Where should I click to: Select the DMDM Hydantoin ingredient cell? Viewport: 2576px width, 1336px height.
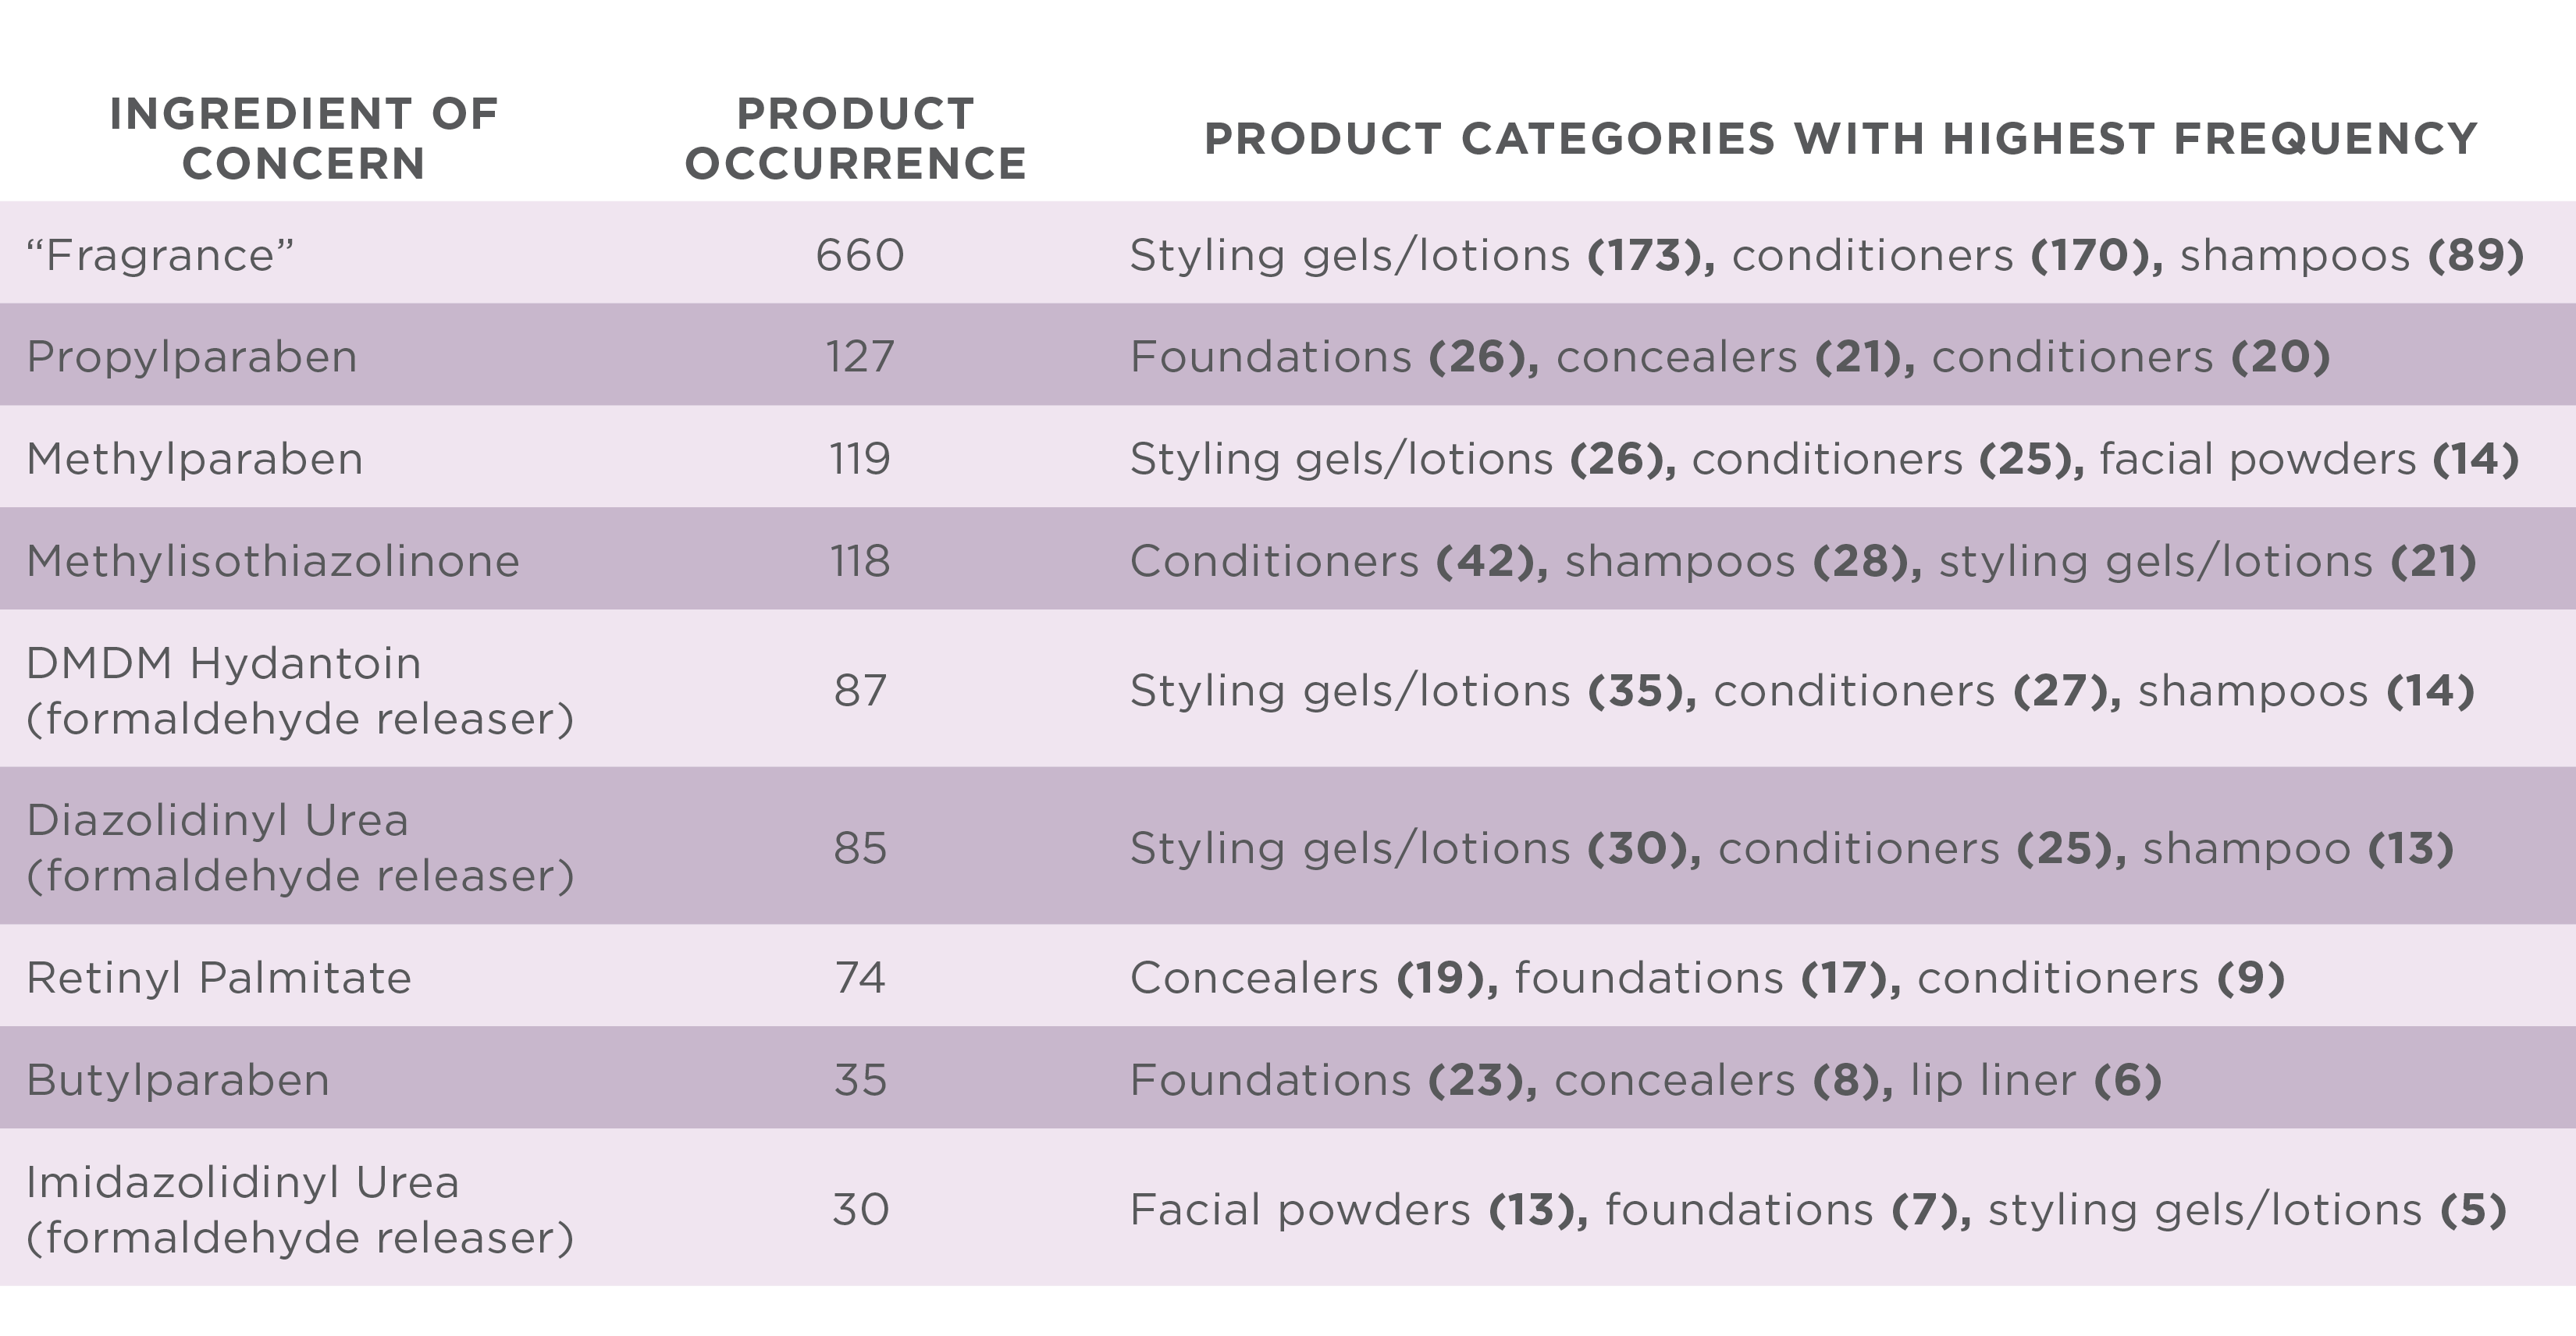pos(300,691)
